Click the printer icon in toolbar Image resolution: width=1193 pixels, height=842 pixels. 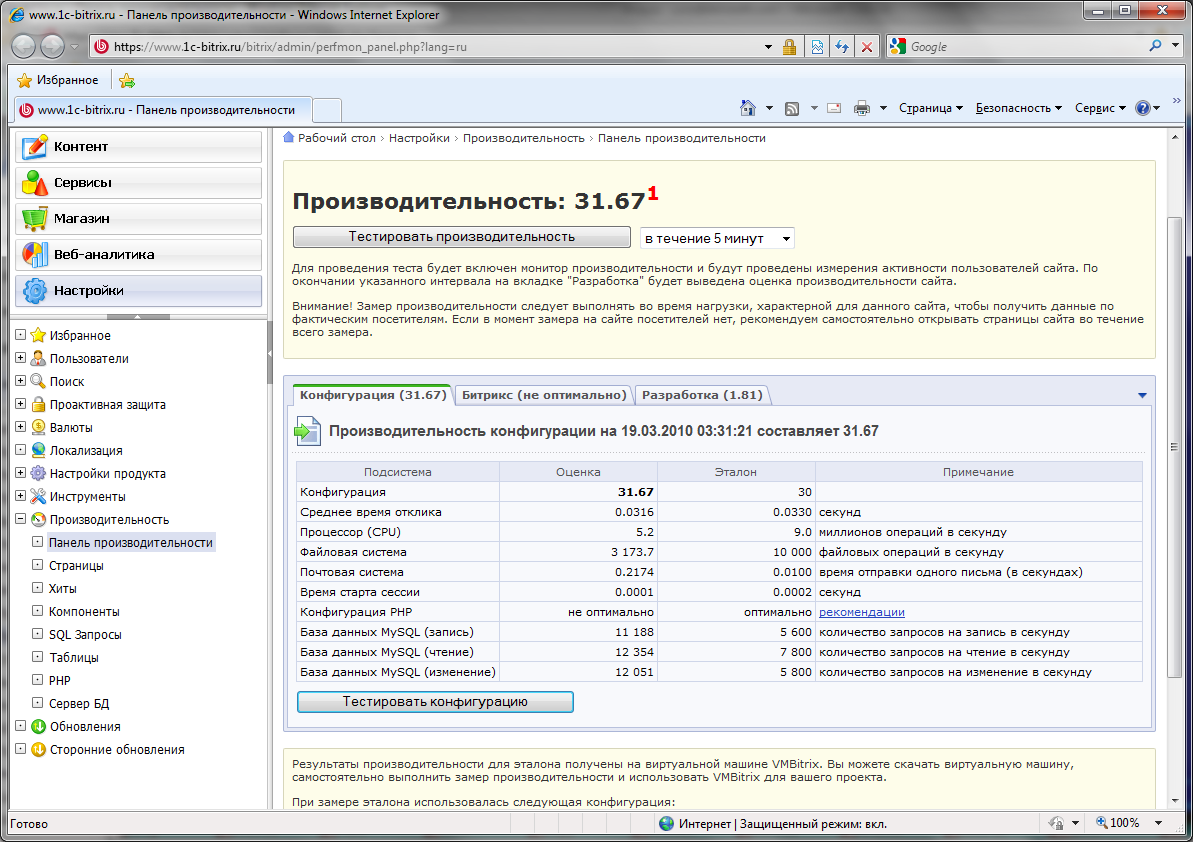click(862, 108)
